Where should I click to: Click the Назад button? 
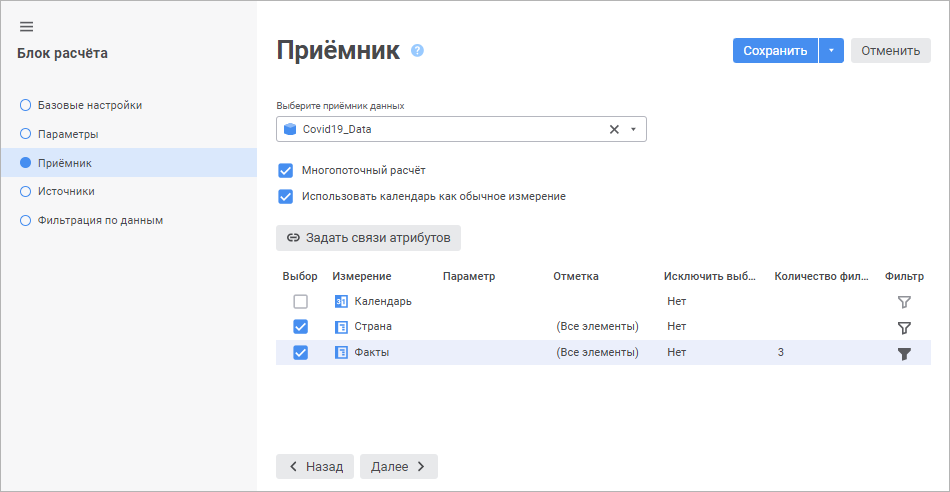coord(315,467)
